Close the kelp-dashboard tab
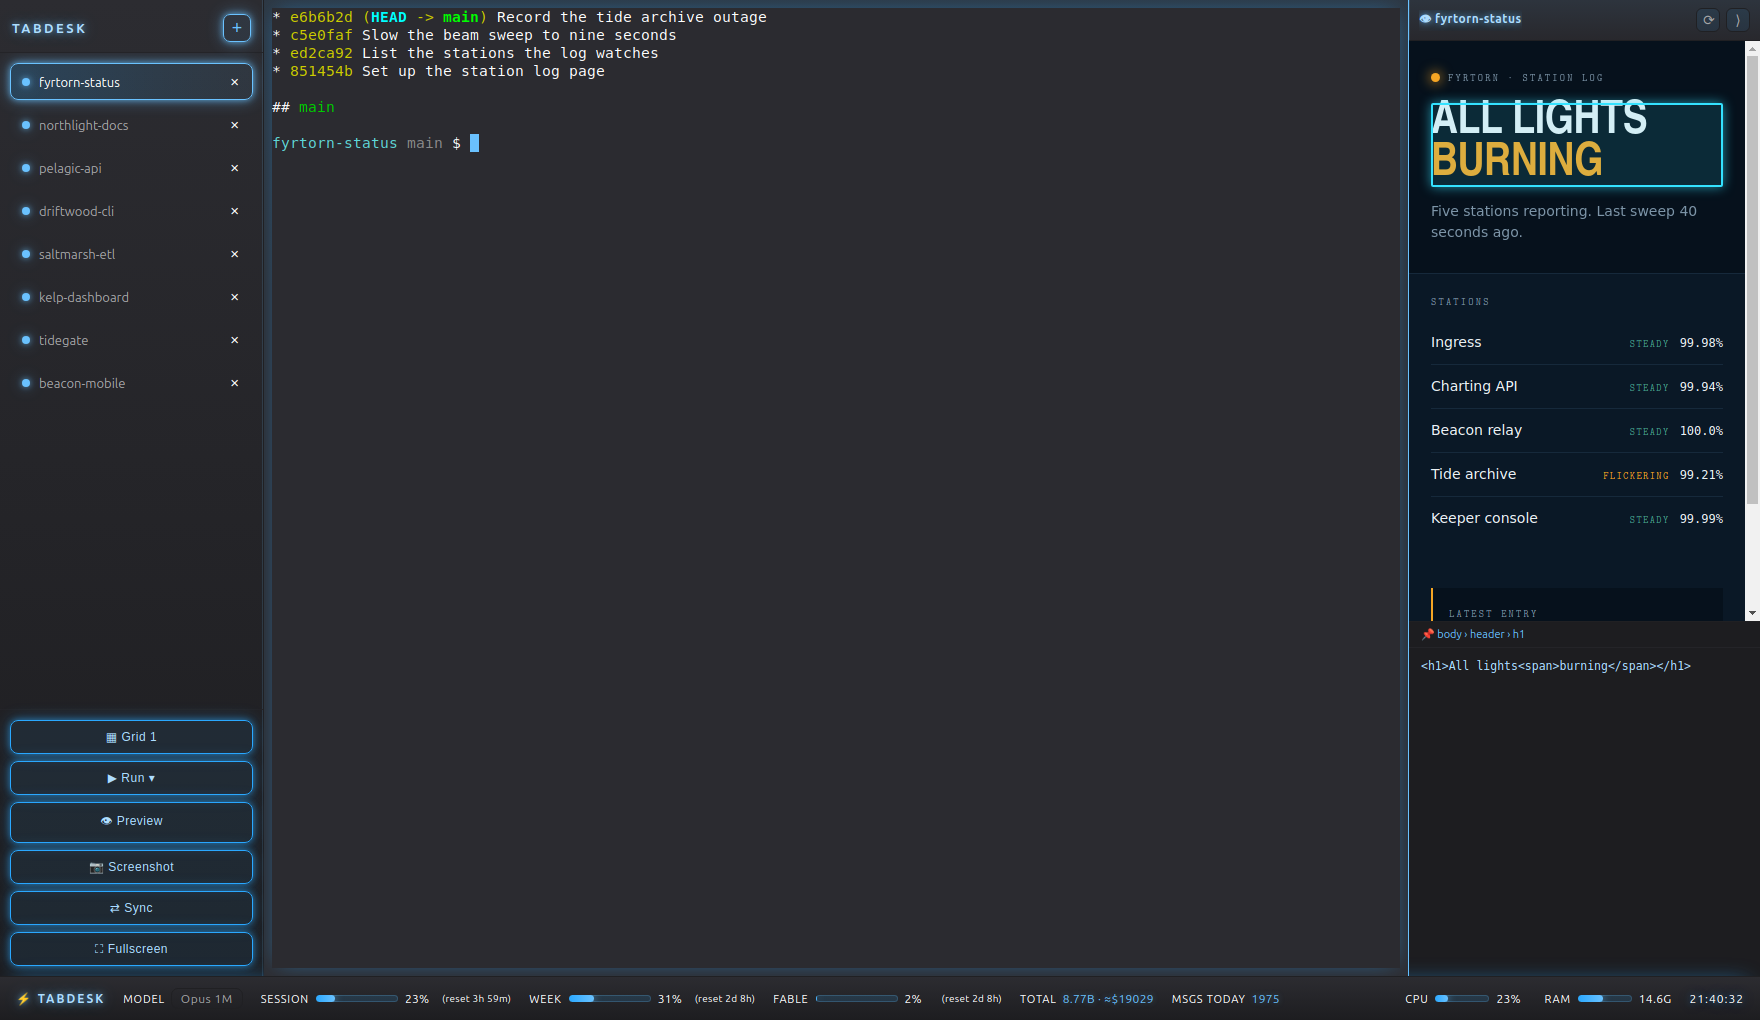Image resolution: width=1760 pixels, height=1020 pixels. [235, 297]
